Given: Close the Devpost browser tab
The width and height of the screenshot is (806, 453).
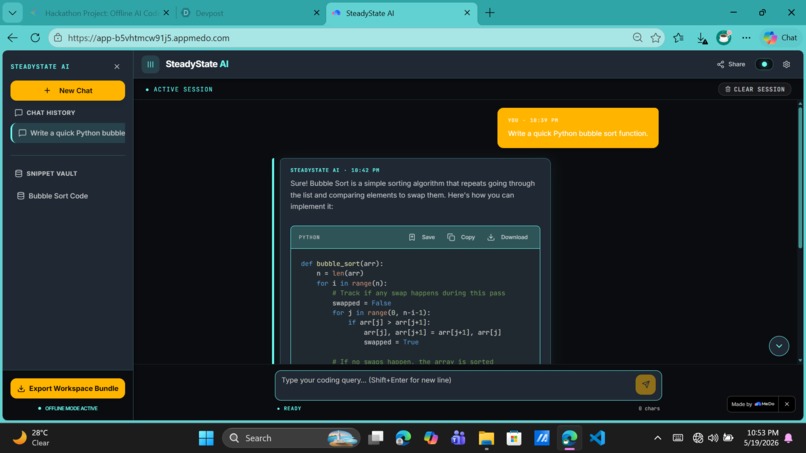Looking at the screenshot, I should pos(316,13).
